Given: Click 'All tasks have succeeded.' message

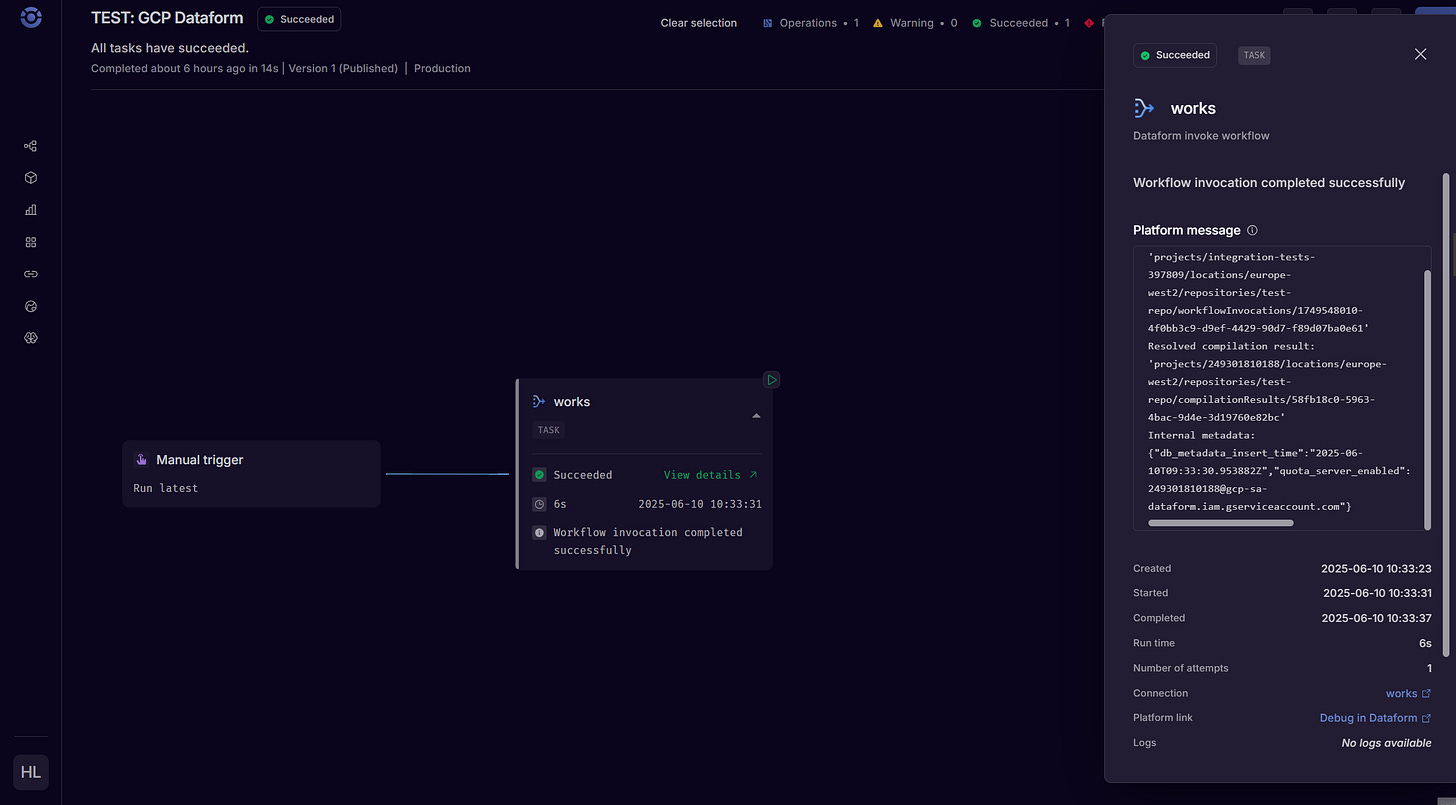Looking at the screenshot, I should coord(170,48).
